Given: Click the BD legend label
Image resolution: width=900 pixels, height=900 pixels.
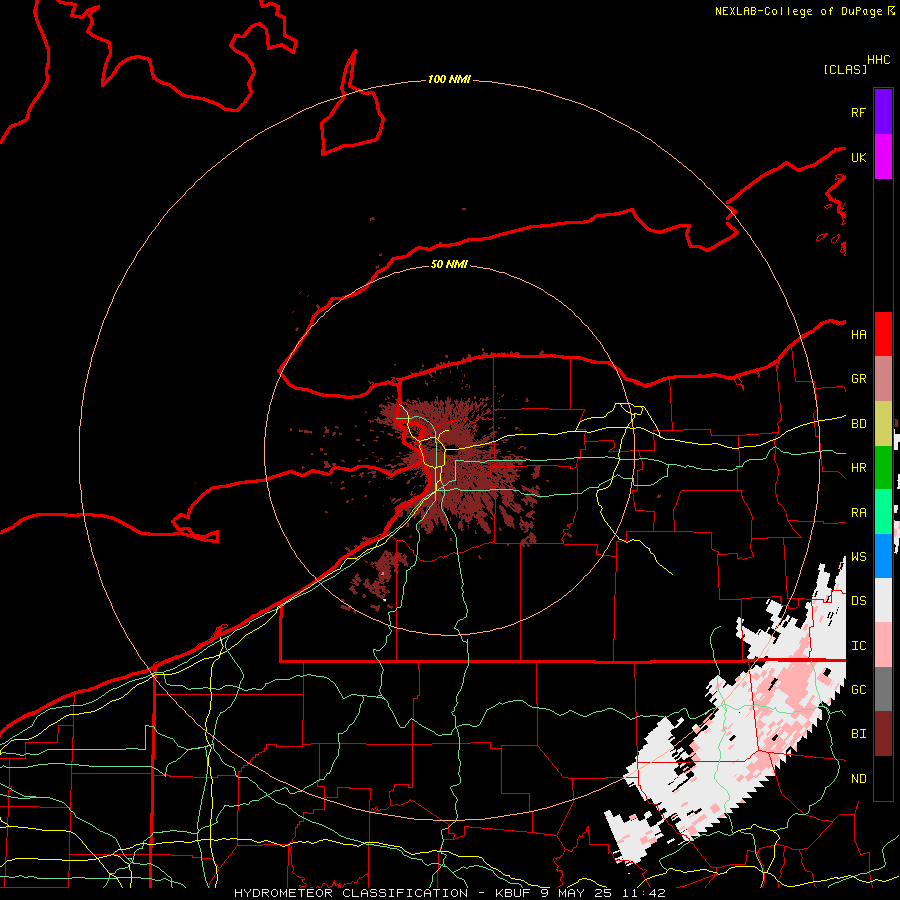Looking at the screenshot, I should click(858, 424).
